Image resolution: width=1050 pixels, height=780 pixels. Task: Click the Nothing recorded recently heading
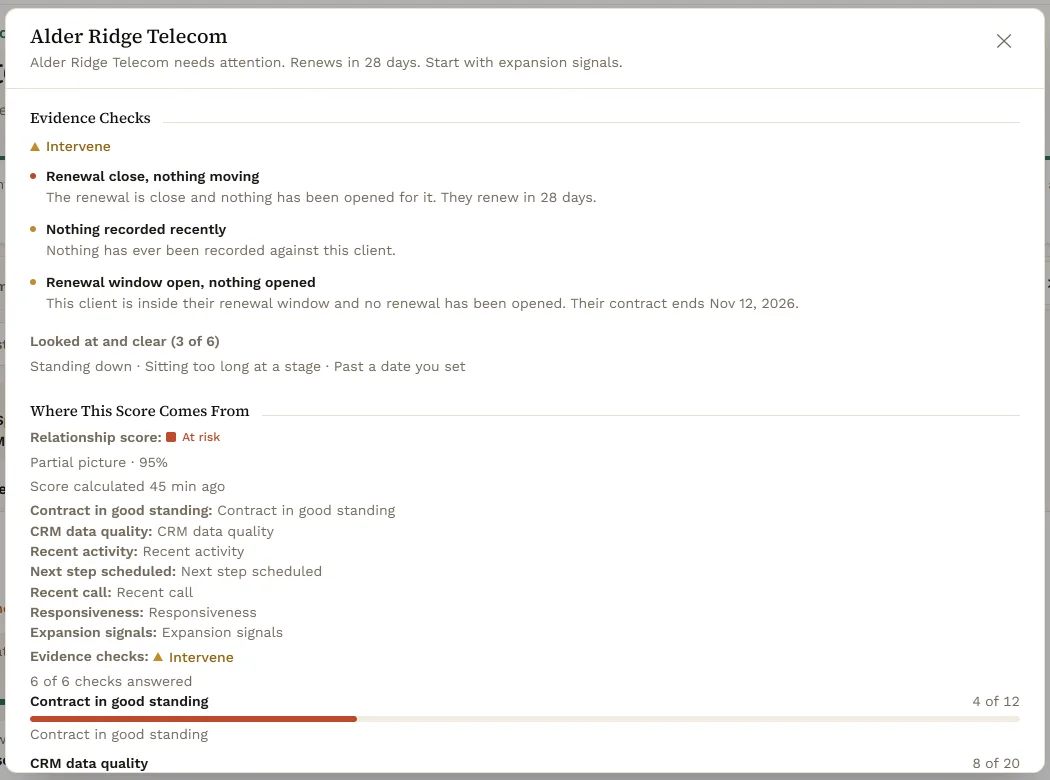136,230
